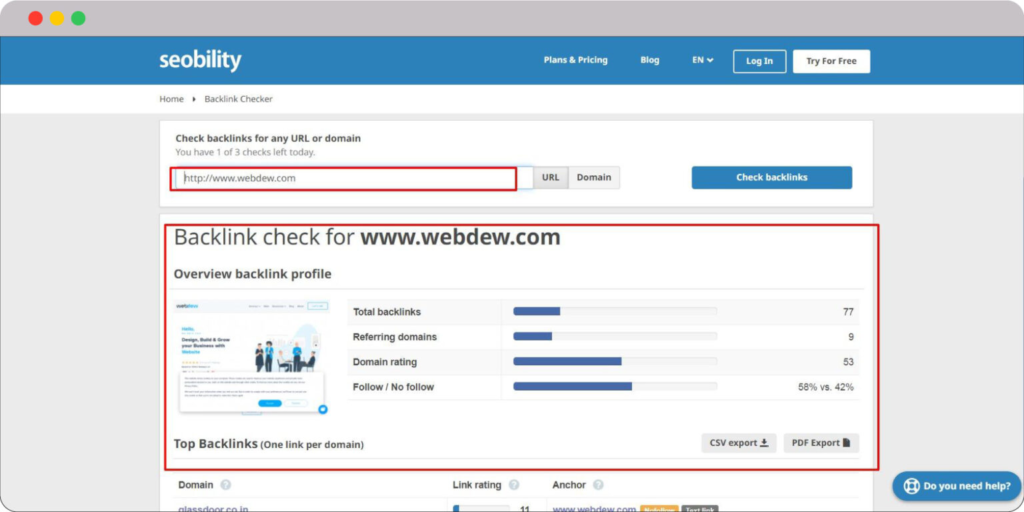Image resolution: width=1024 pixels, height=512 pixels.
Task: Click the Total backlinks progress bar
Action: [615, 312]
